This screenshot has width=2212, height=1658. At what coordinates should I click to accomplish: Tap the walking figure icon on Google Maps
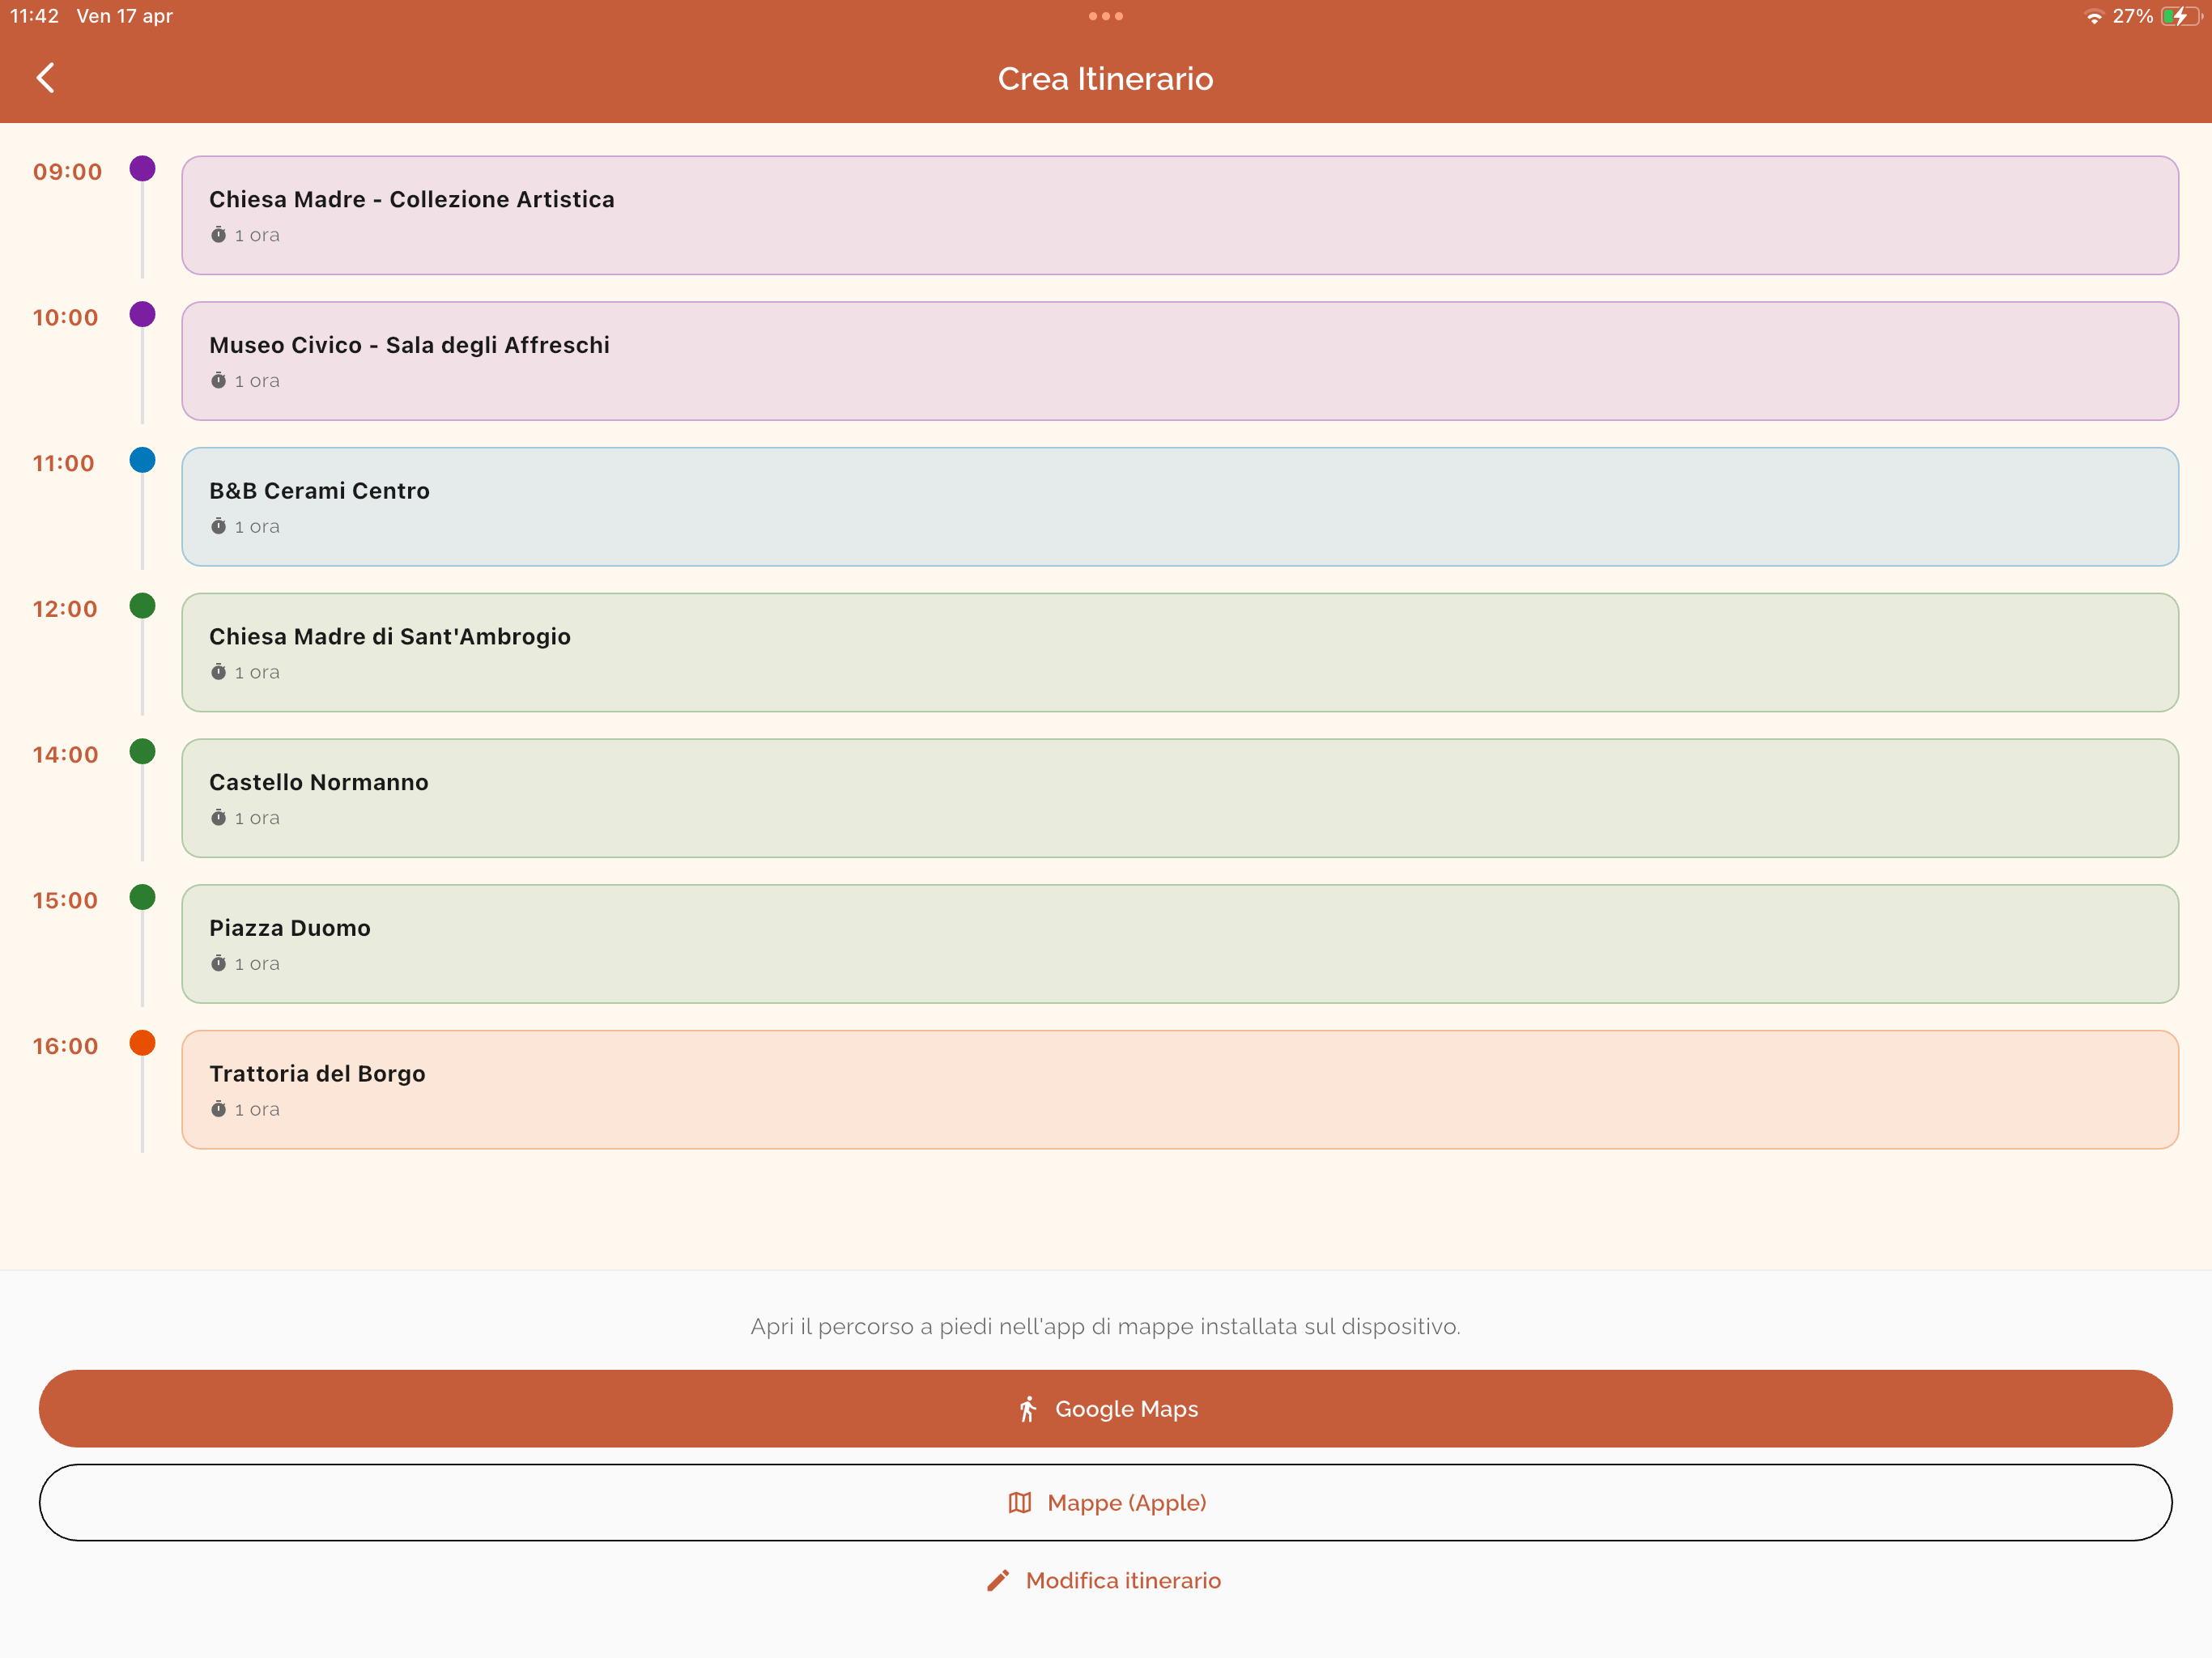1027,1409
